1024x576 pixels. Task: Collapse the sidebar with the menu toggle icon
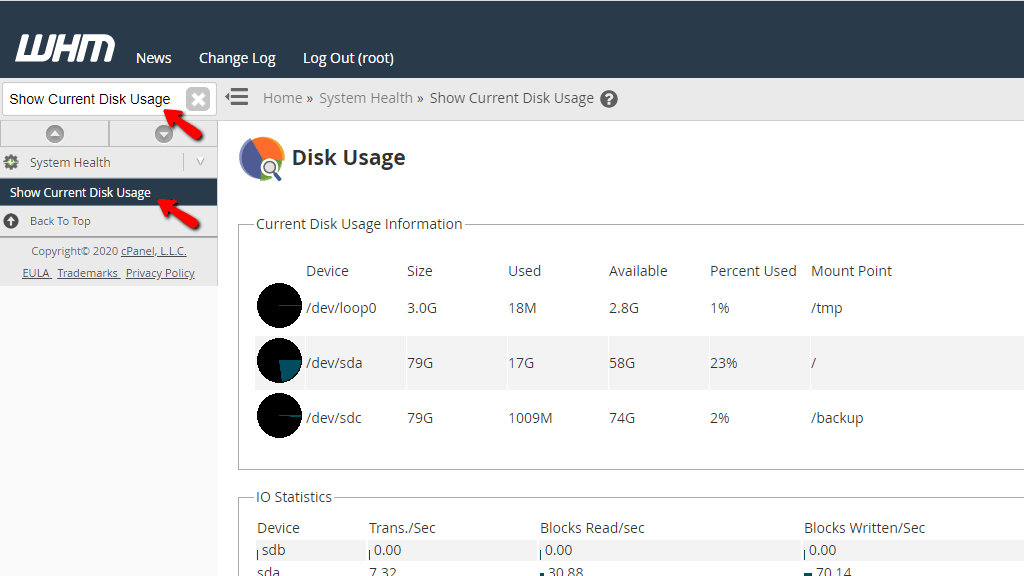pos(237,97)
